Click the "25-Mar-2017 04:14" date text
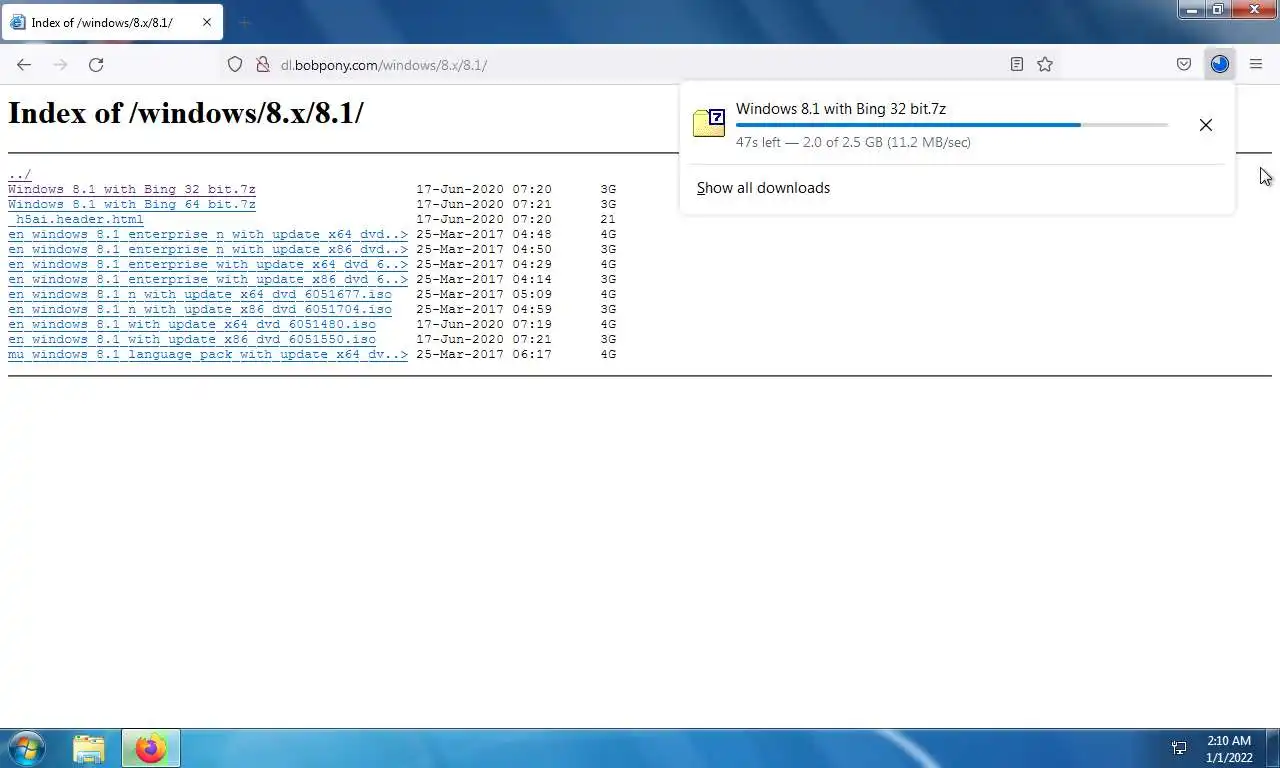 [484, 279]
